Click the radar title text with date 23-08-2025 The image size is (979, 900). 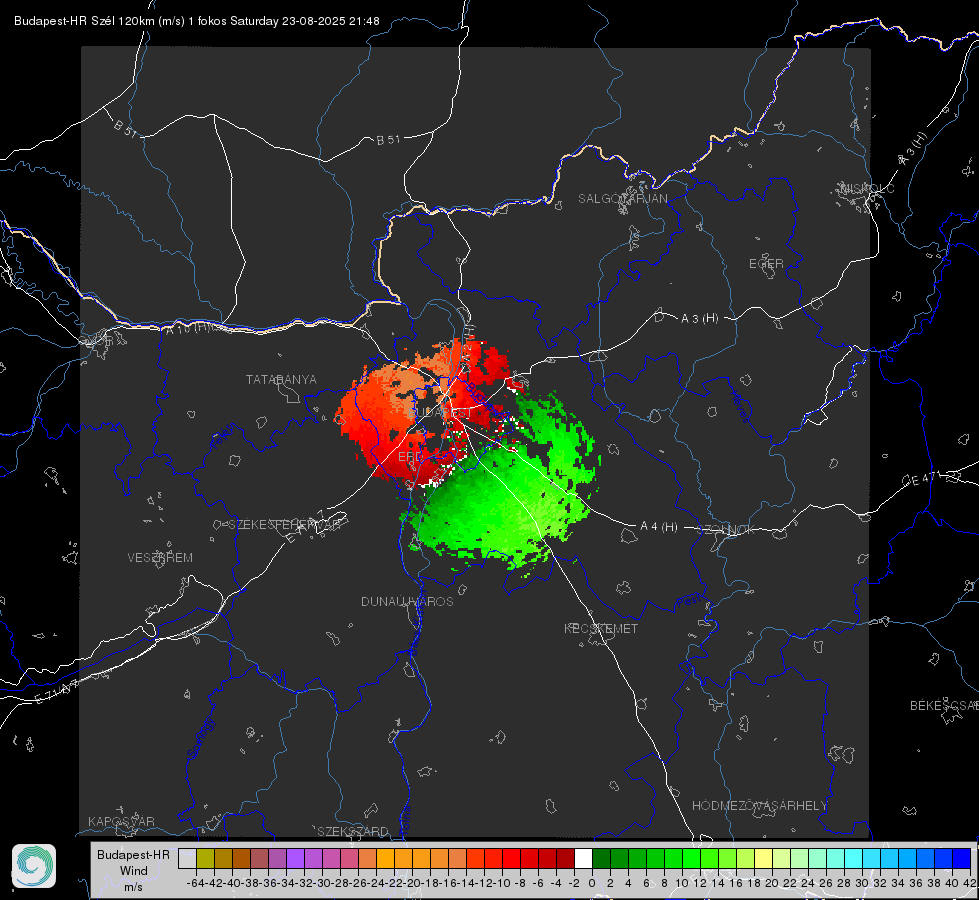197,21
